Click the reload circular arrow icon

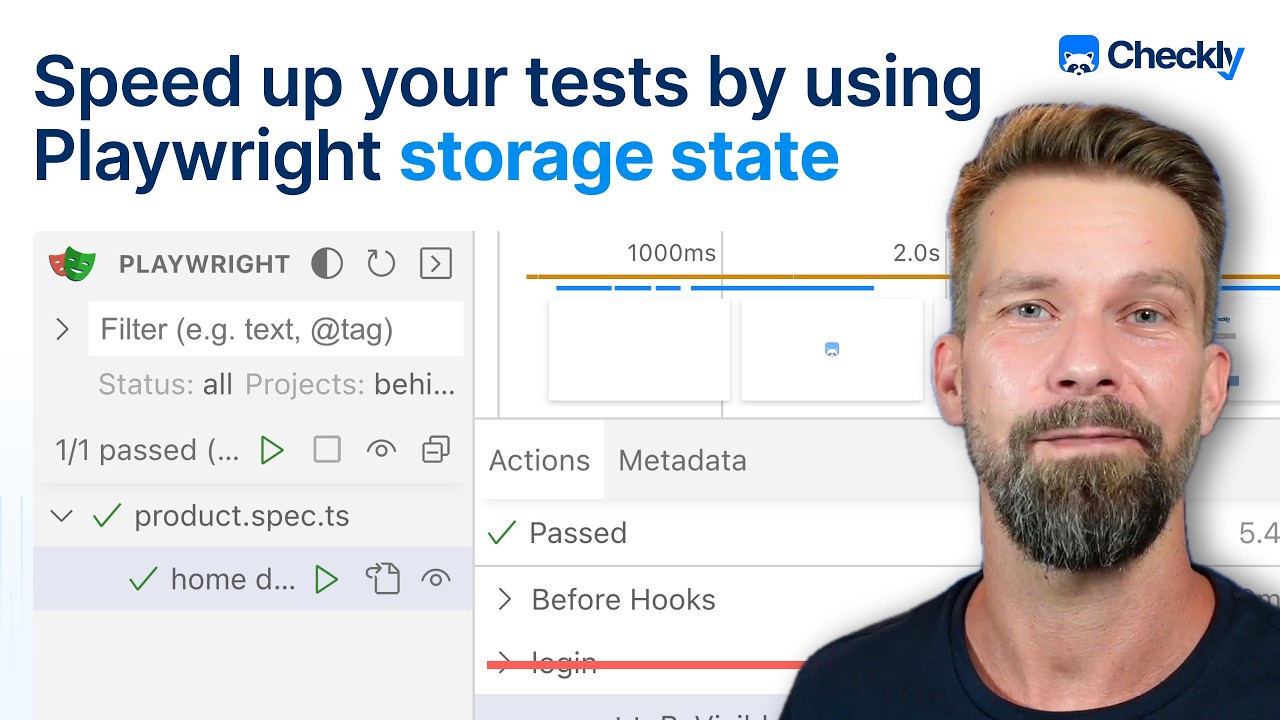381,264
